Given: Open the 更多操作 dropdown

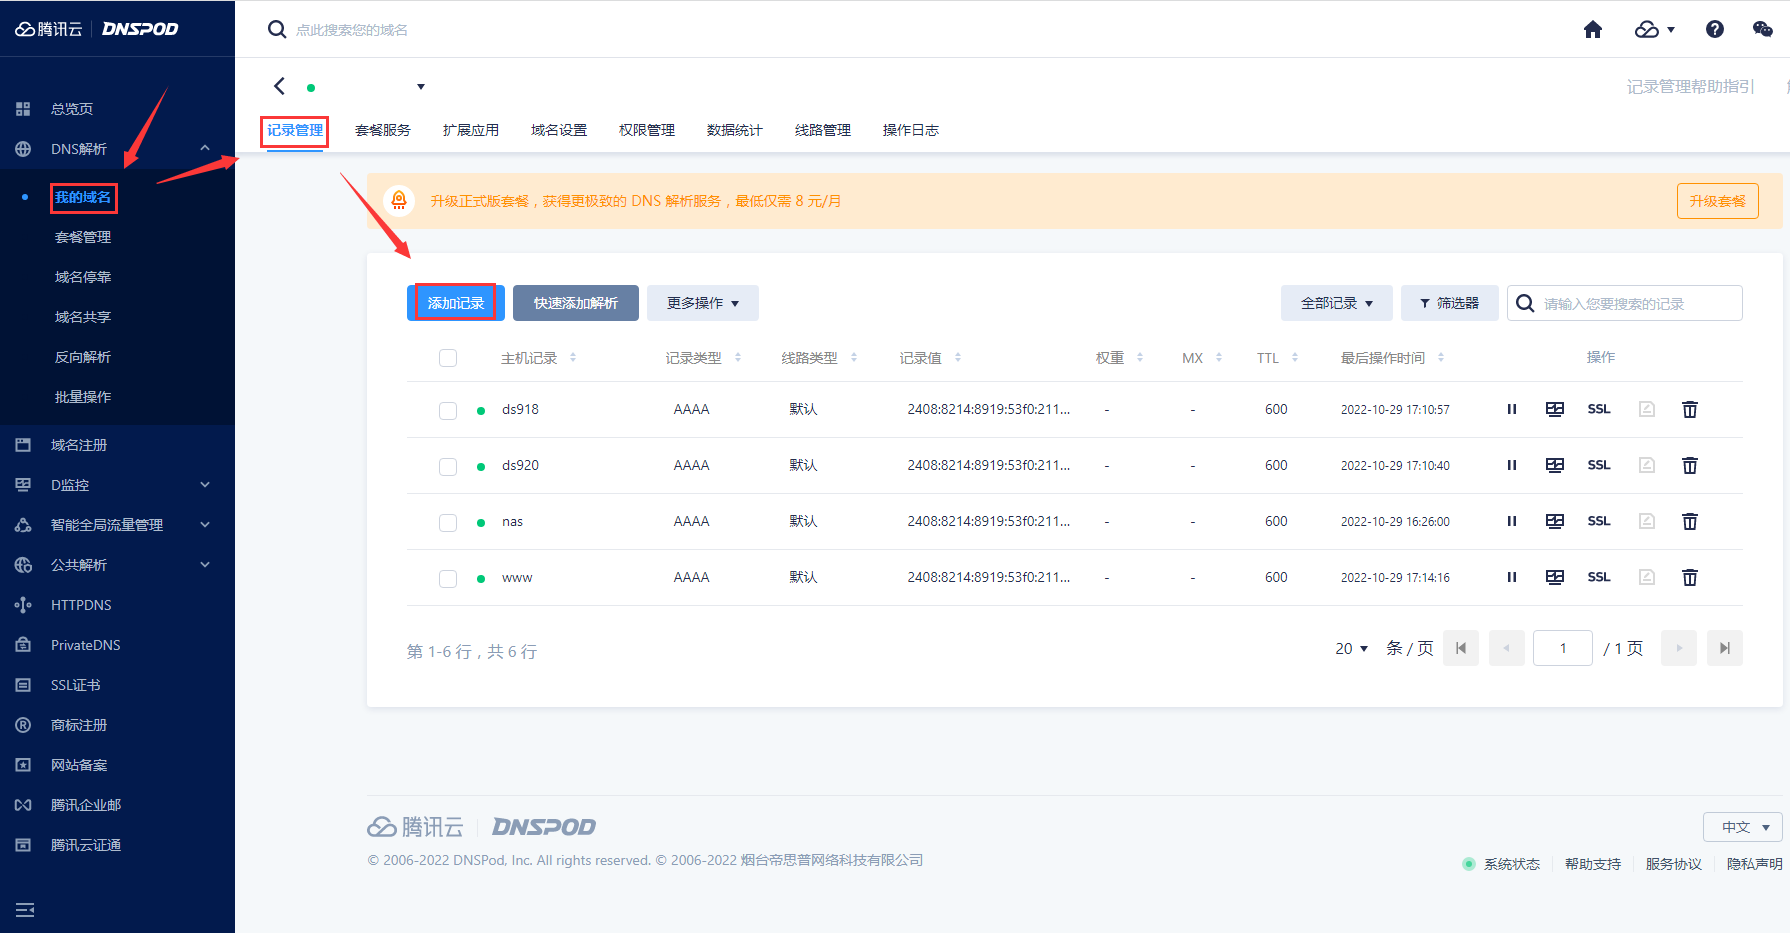Looking at the screenshot, I should coord(702,303).
